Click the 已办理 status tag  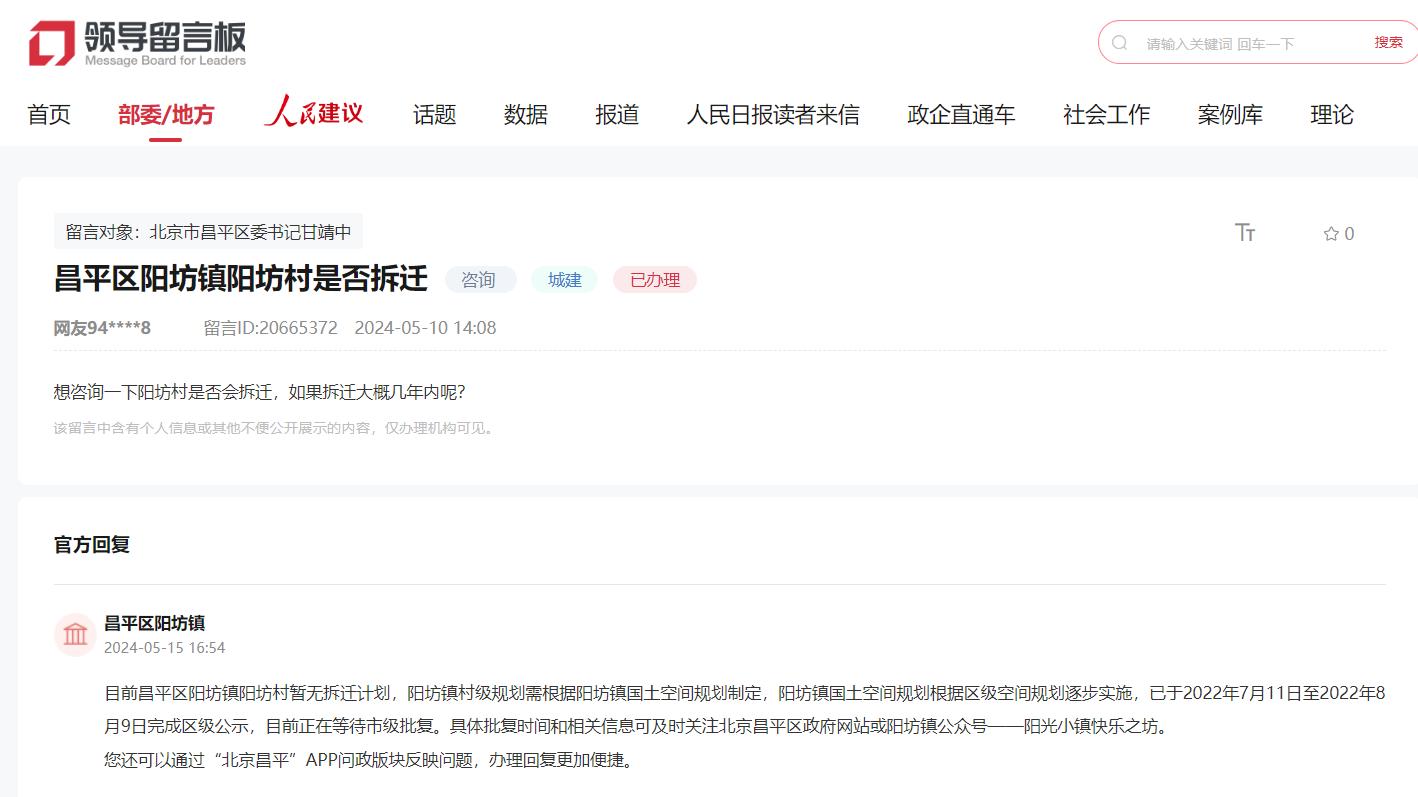[654, 280]
